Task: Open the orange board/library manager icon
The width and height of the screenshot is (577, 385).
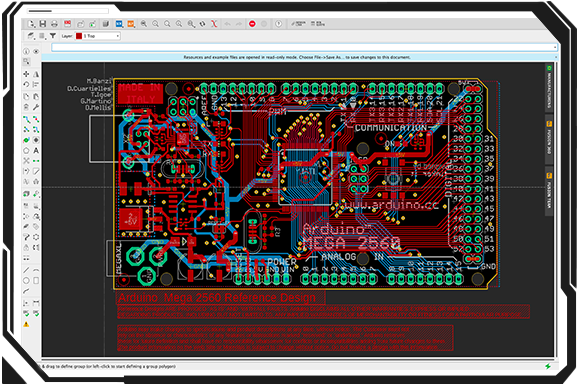Action: point(131,24)
